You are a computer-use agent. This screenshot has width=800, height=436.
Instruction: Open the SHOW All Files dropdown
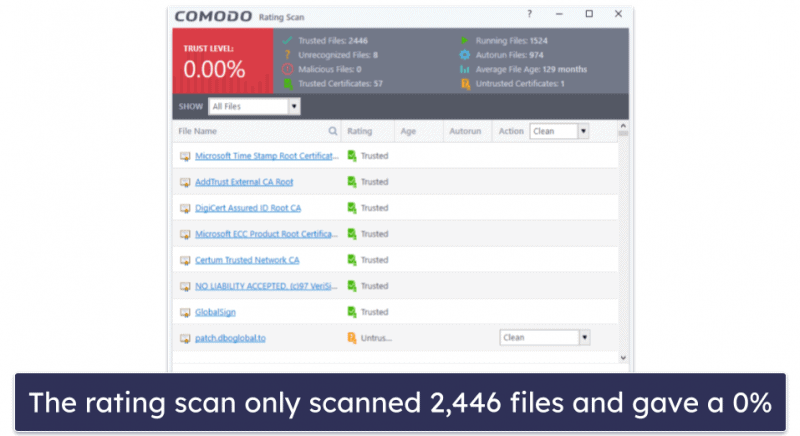coord(254,106)
